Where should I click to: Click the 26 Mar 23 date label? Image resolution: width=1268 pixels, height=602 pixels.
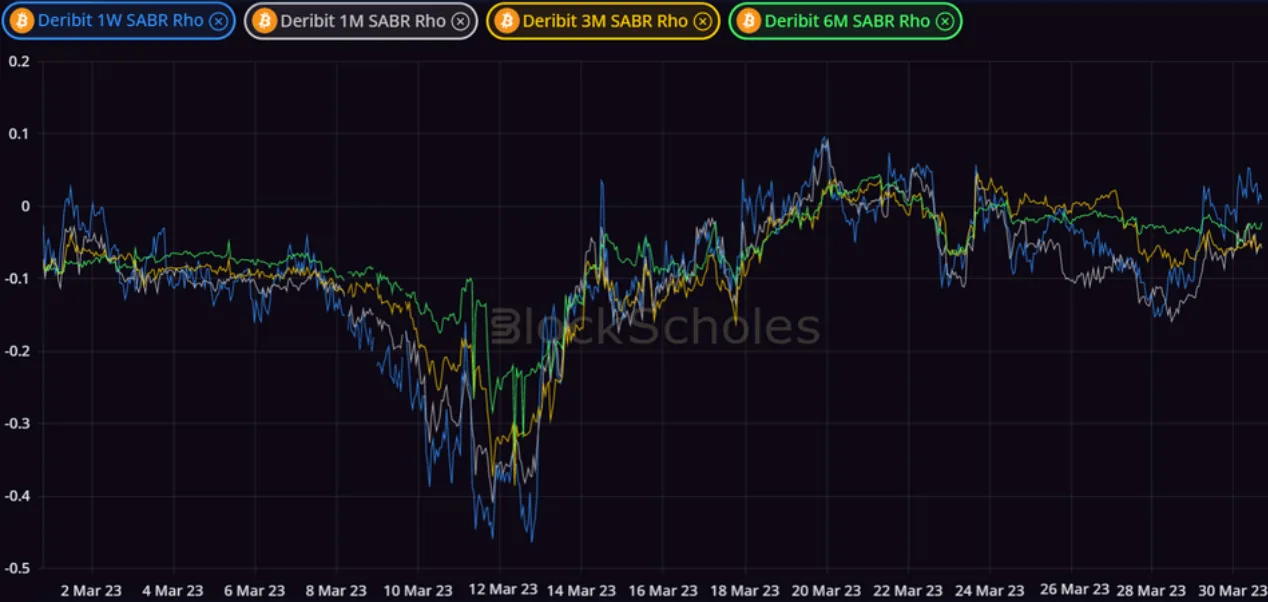coord(1074,590)
